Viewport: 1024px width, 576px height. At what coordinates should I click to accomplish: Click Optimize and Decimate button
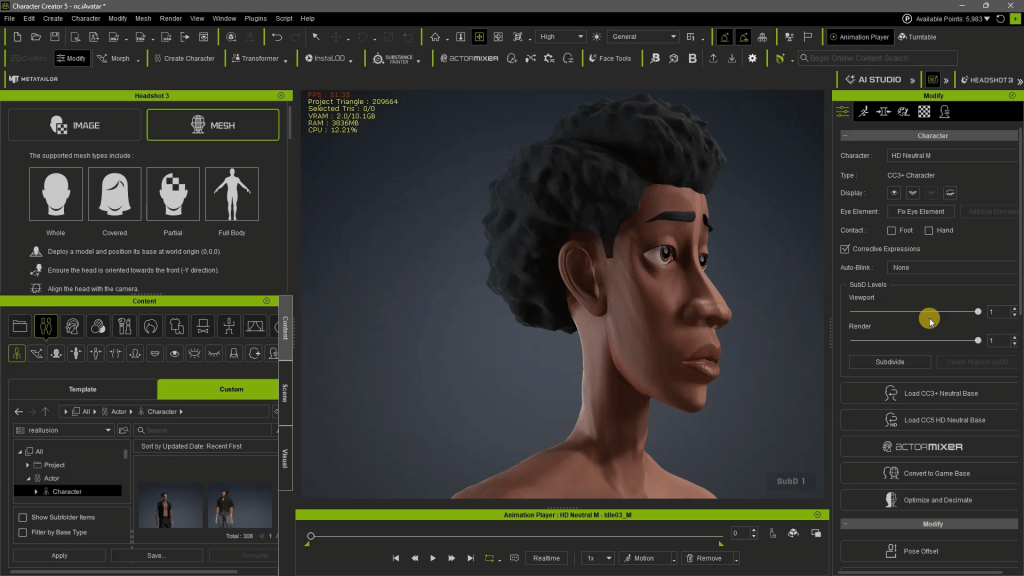pyautogui.click(x=929, y=500)
